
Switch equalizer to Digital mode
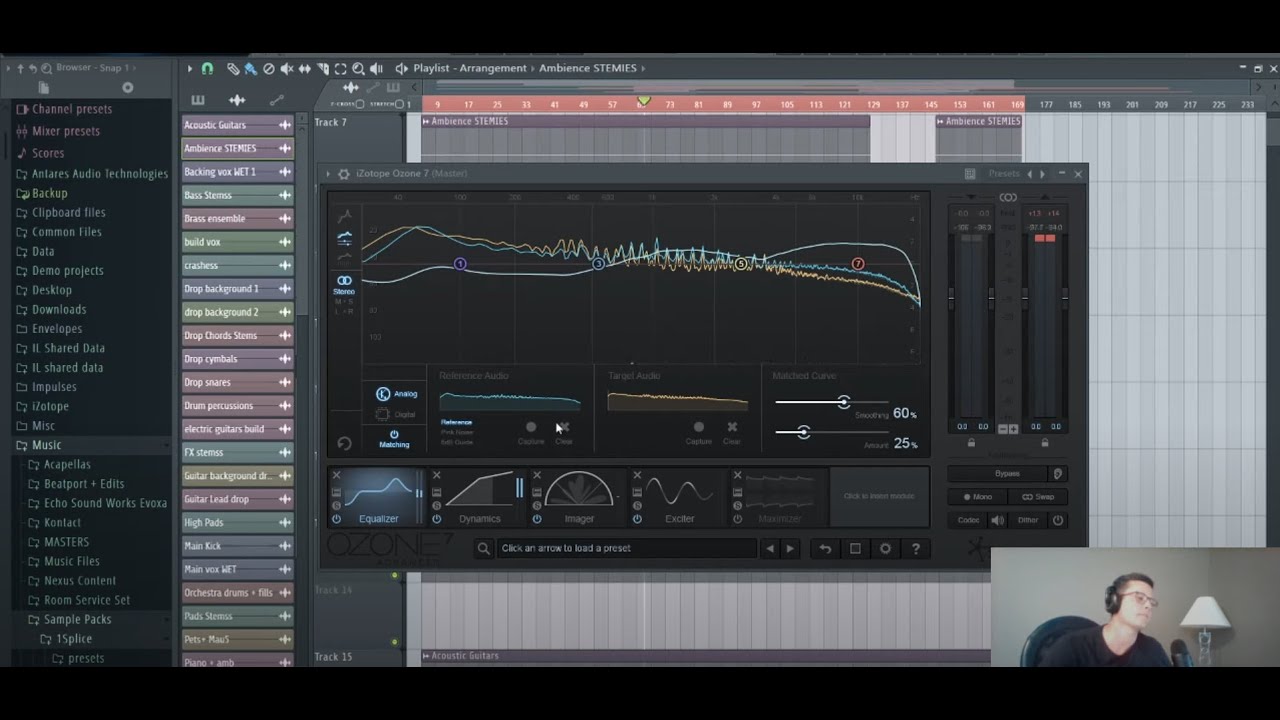[x=396, y=414]
